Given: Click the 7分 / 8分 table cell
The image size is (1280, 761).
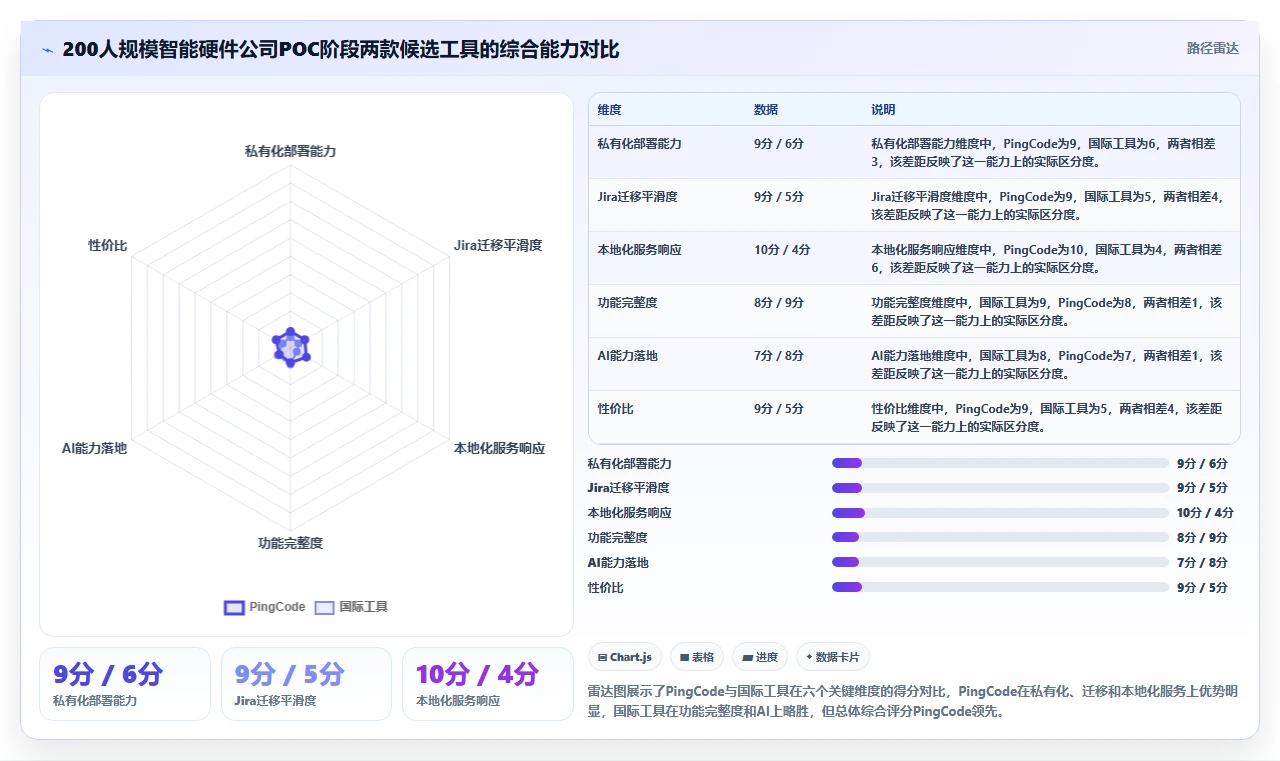Looking at the screenshot, I should (779, 356).
